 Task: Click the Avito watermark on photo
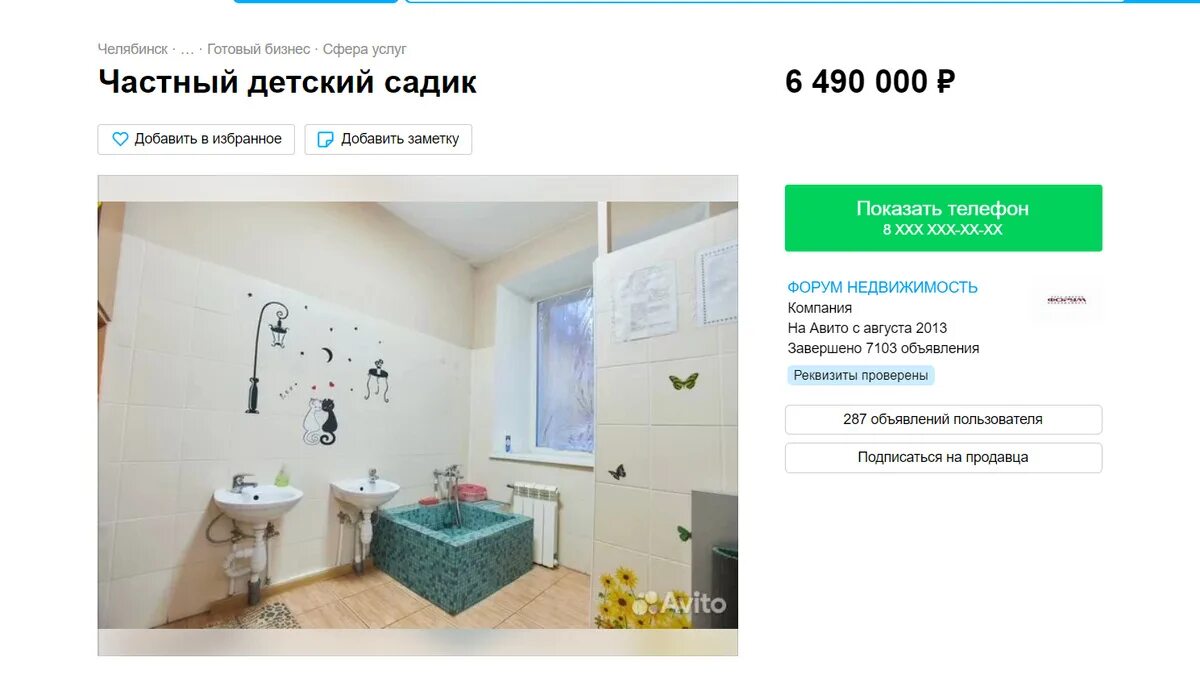point(680,603)
